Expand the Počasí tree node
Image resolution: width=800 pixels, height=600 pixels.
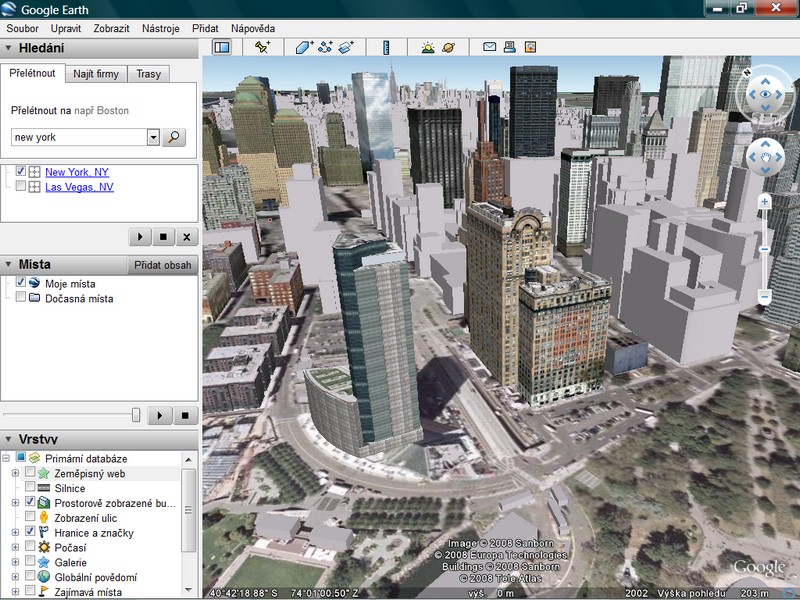pos(15,547)
